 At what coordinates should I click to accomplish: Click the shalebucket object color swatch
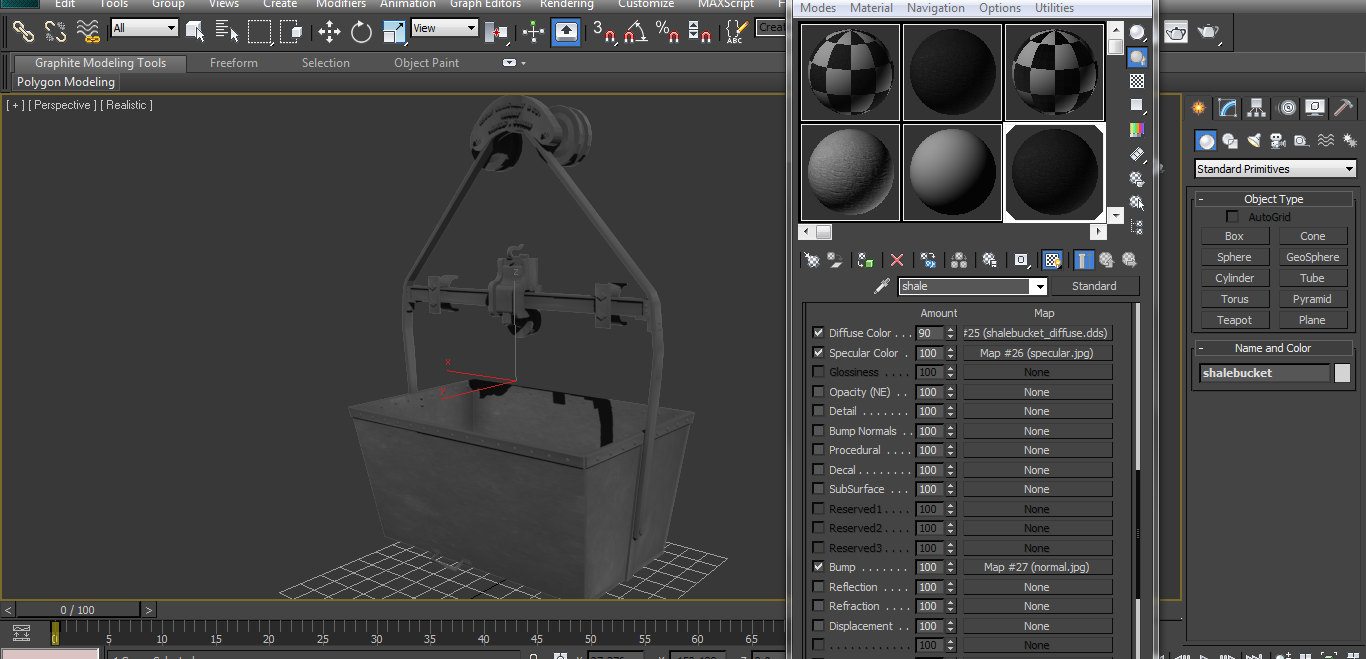click(x=1342, y=373)
